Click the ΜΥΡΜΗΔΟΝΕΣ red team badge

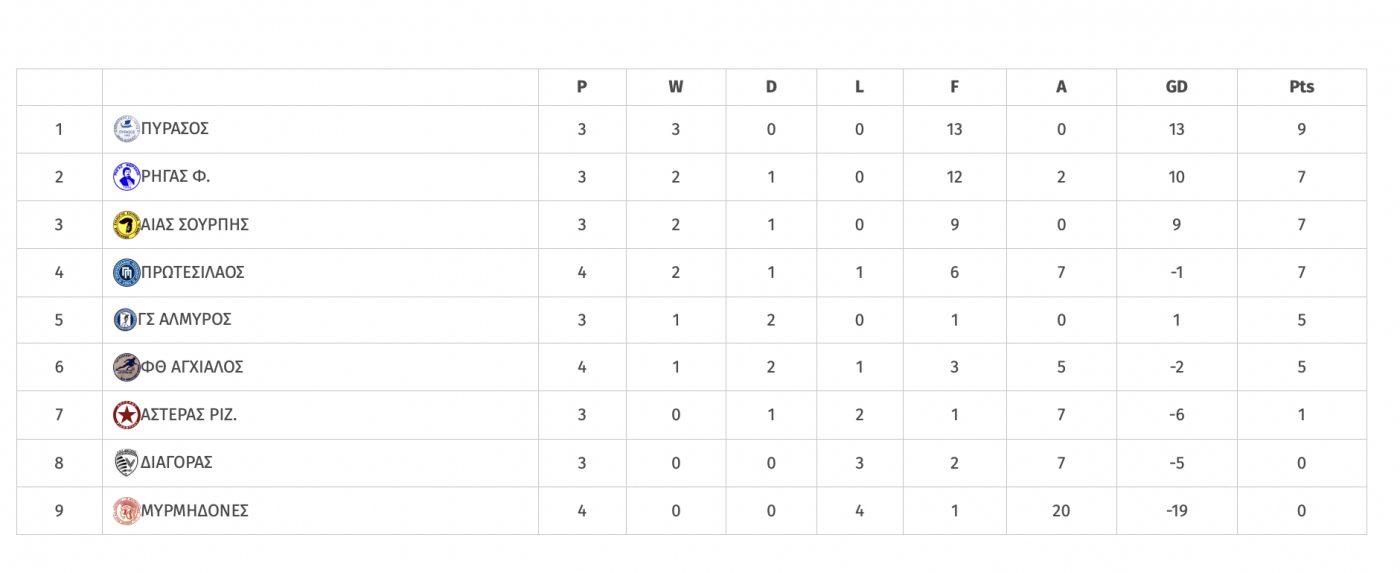(x=127, y=511)
